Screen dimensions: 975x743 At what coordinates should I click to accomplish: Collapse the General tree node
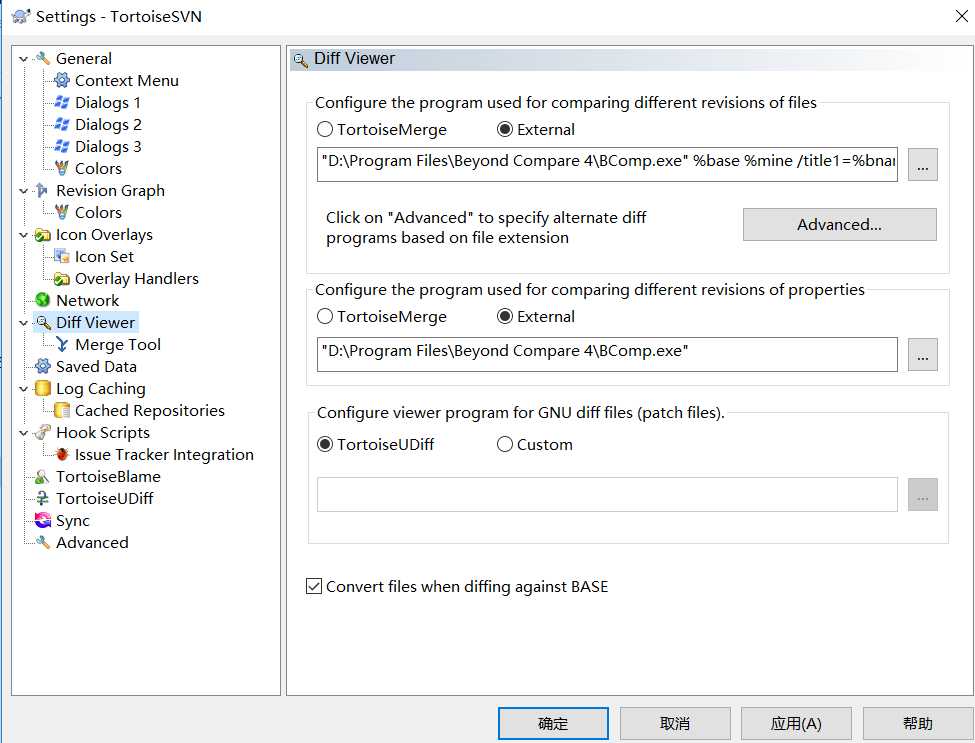point(24,59)
